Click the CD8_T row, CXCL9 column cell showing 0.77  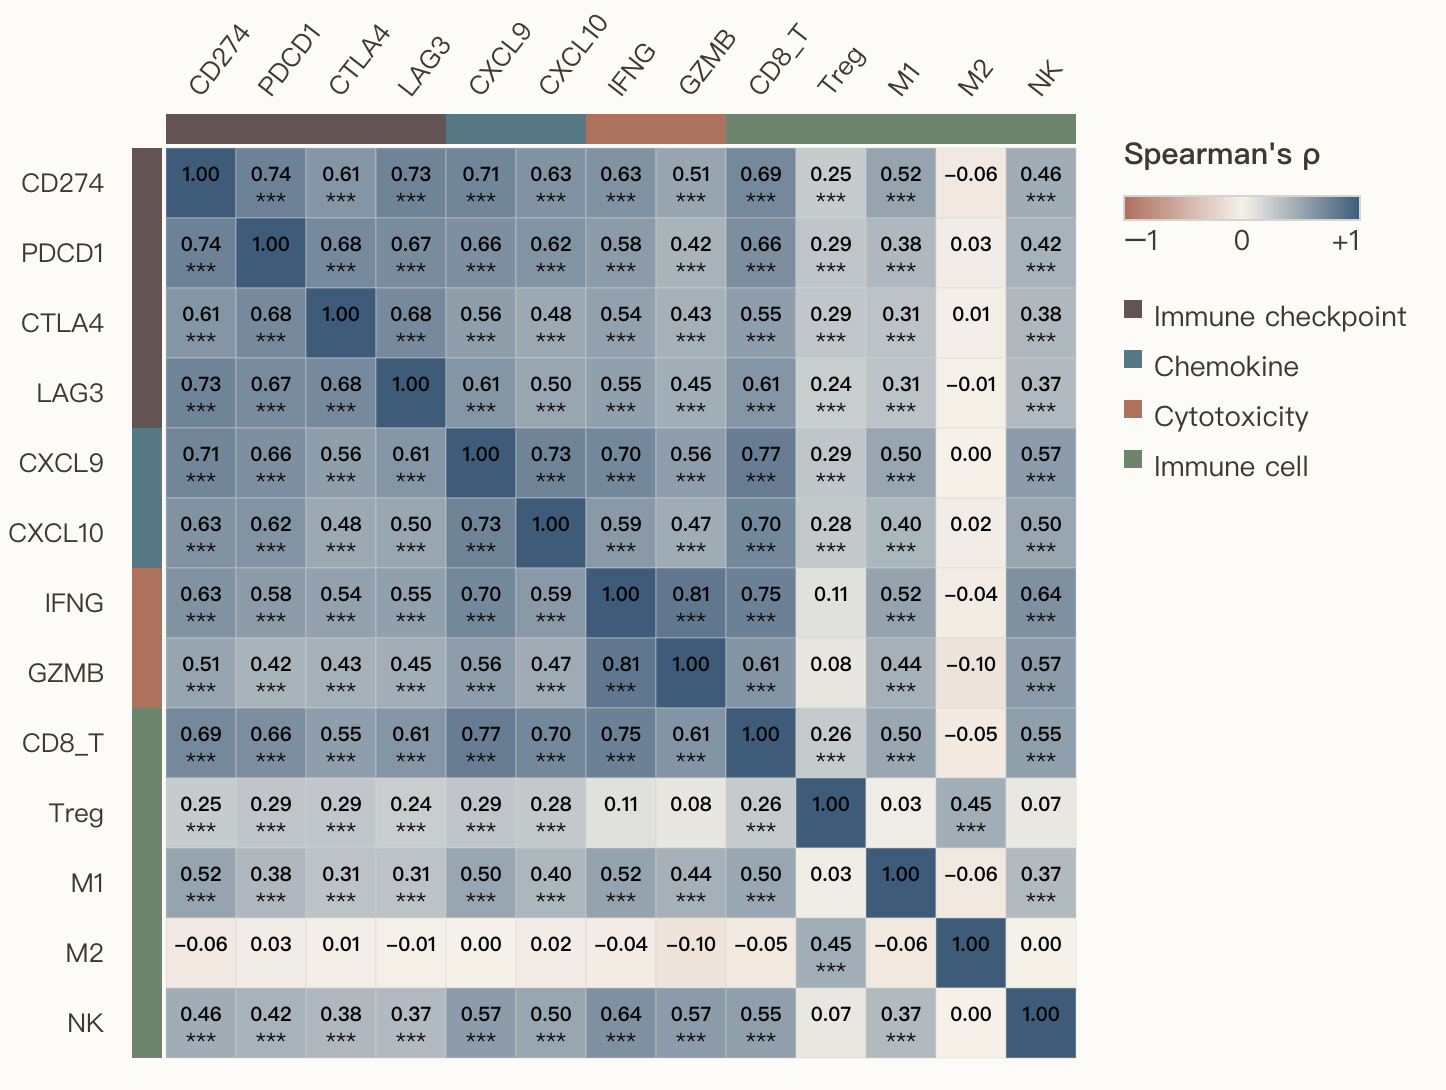click(481, 743)
